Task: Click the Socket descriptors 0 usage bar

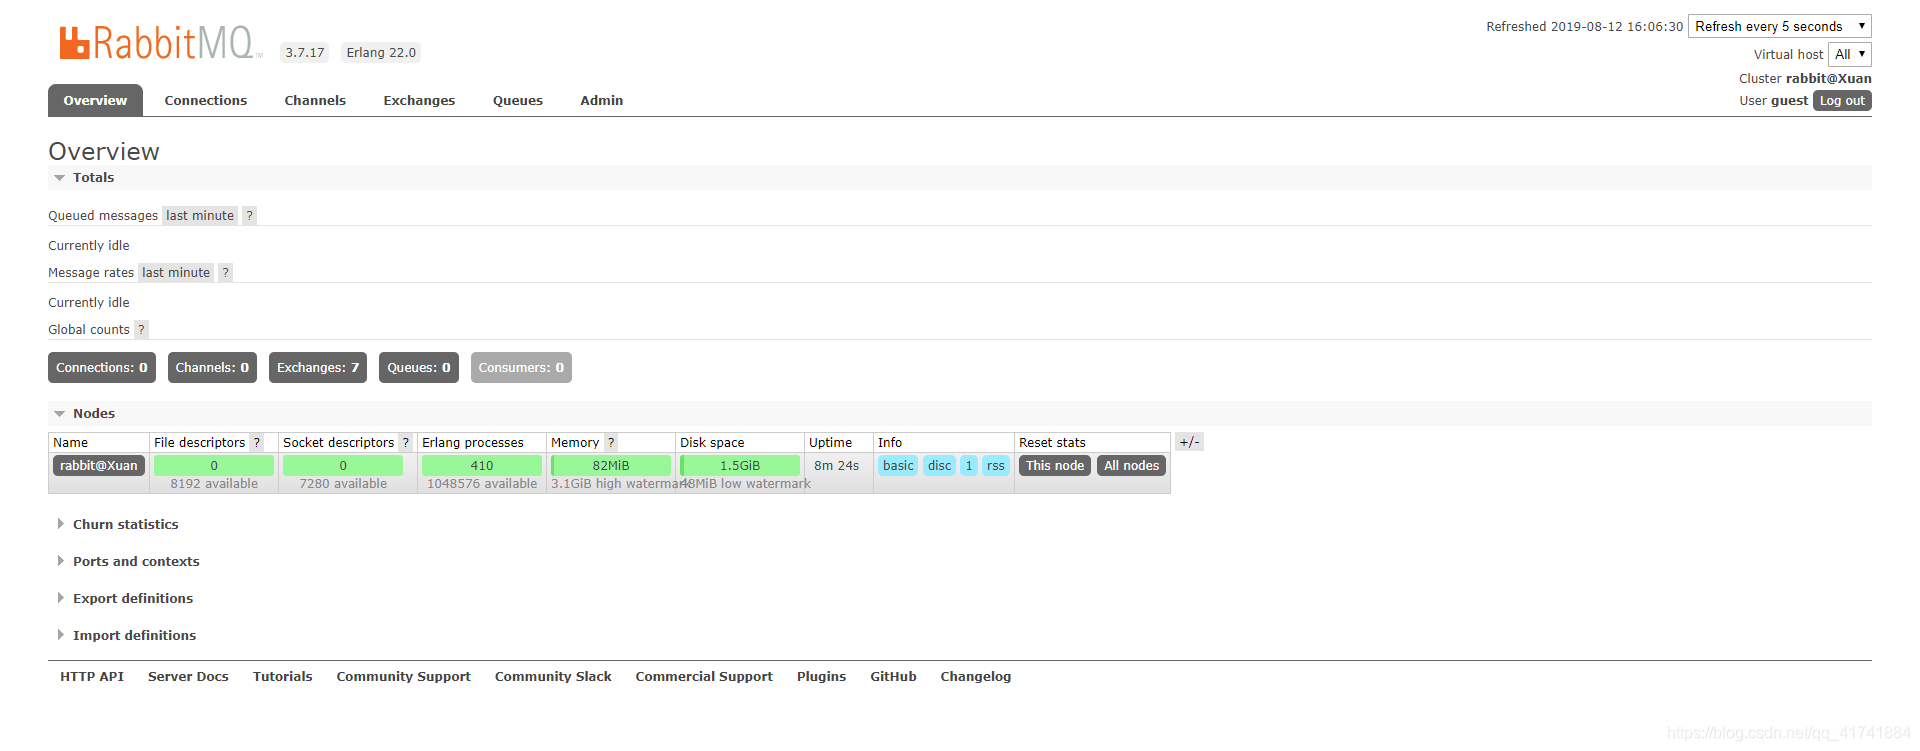Action: pyautogui.click(x=343, y=465)
